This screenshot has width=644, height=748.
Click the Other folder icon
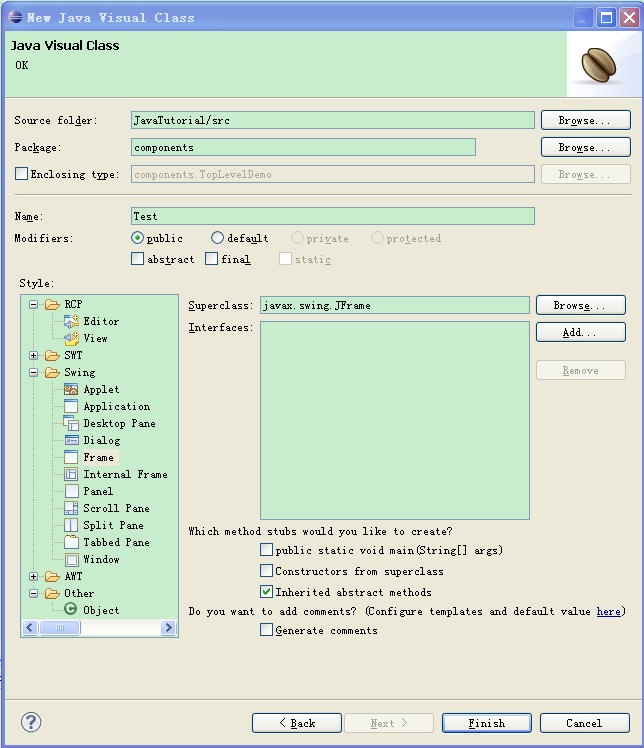pyautogui.click(x=52, y=593)
